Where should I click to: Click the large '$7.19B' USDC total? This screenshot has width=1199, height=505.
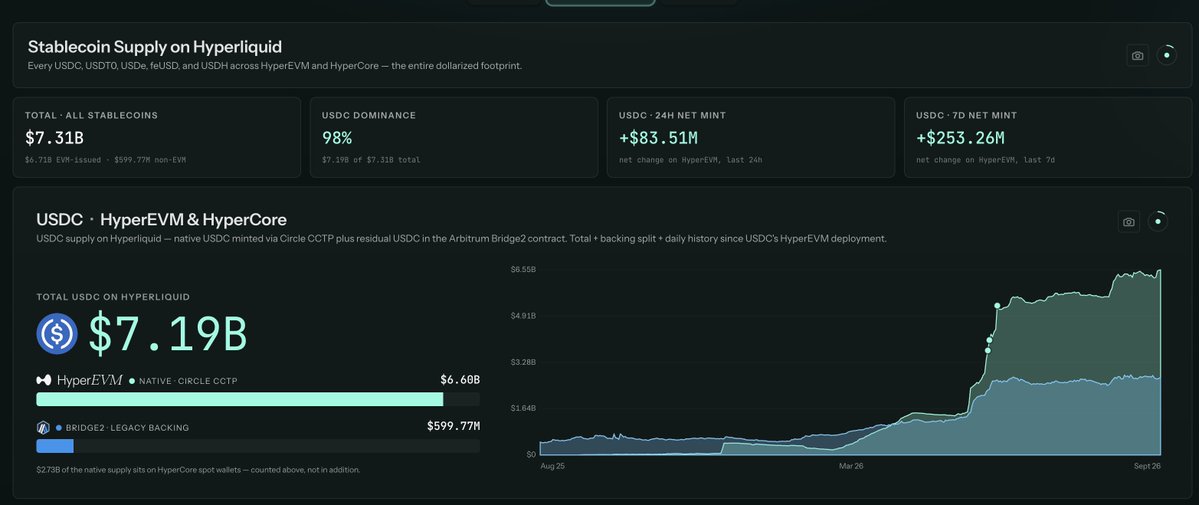167,334
